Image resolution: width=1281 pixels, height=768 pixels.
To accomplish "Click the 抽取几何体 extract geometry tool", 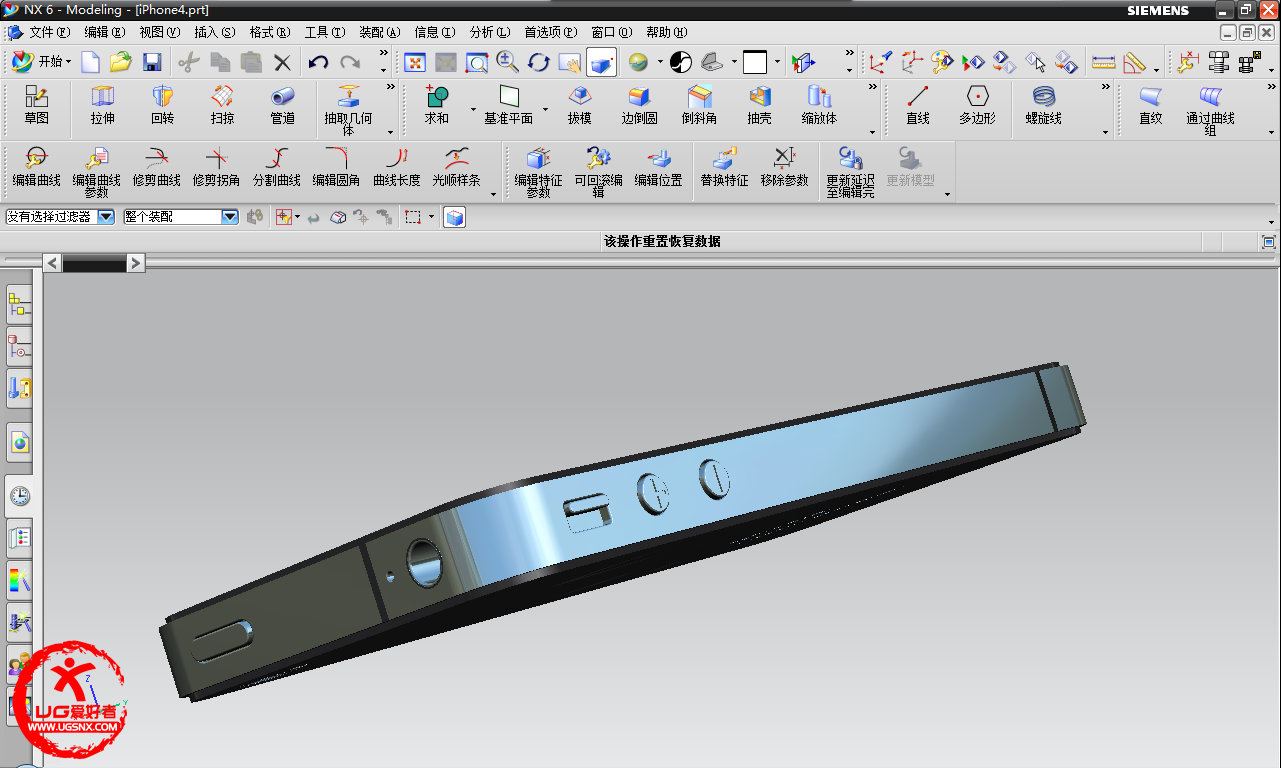I will click(348, 110).
